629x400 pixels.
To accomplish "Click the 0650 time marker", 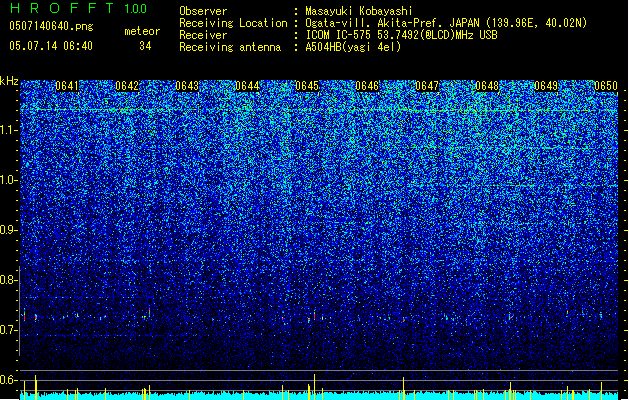I will point(606,86).
